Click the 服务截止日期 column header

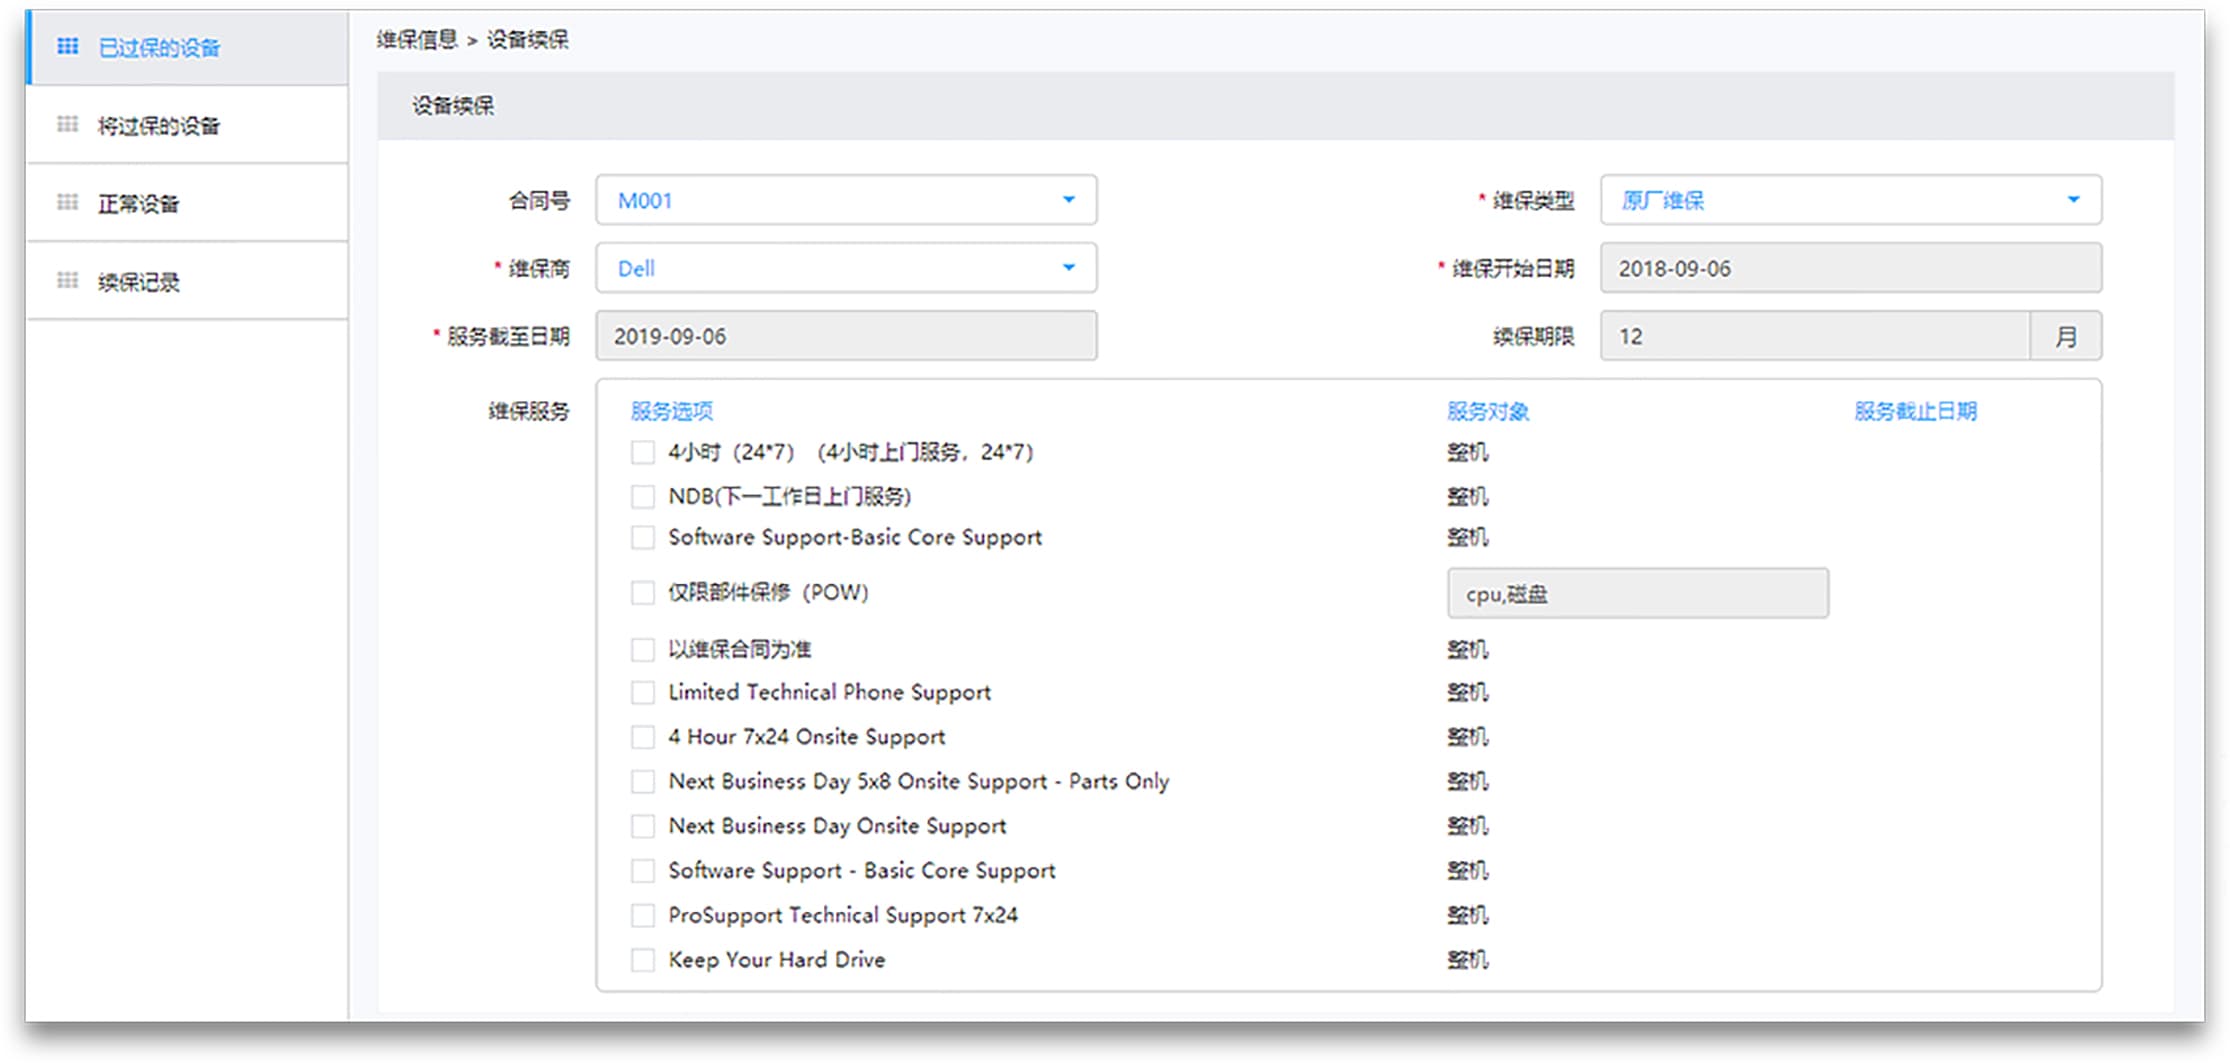point(1915,411)
